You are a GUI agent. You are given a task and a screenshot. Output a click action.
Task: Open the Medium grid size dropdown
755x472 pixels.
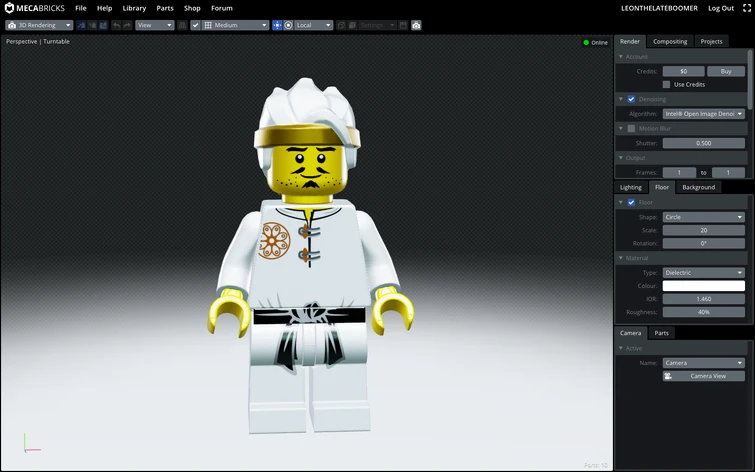click(x=235, y=25)
